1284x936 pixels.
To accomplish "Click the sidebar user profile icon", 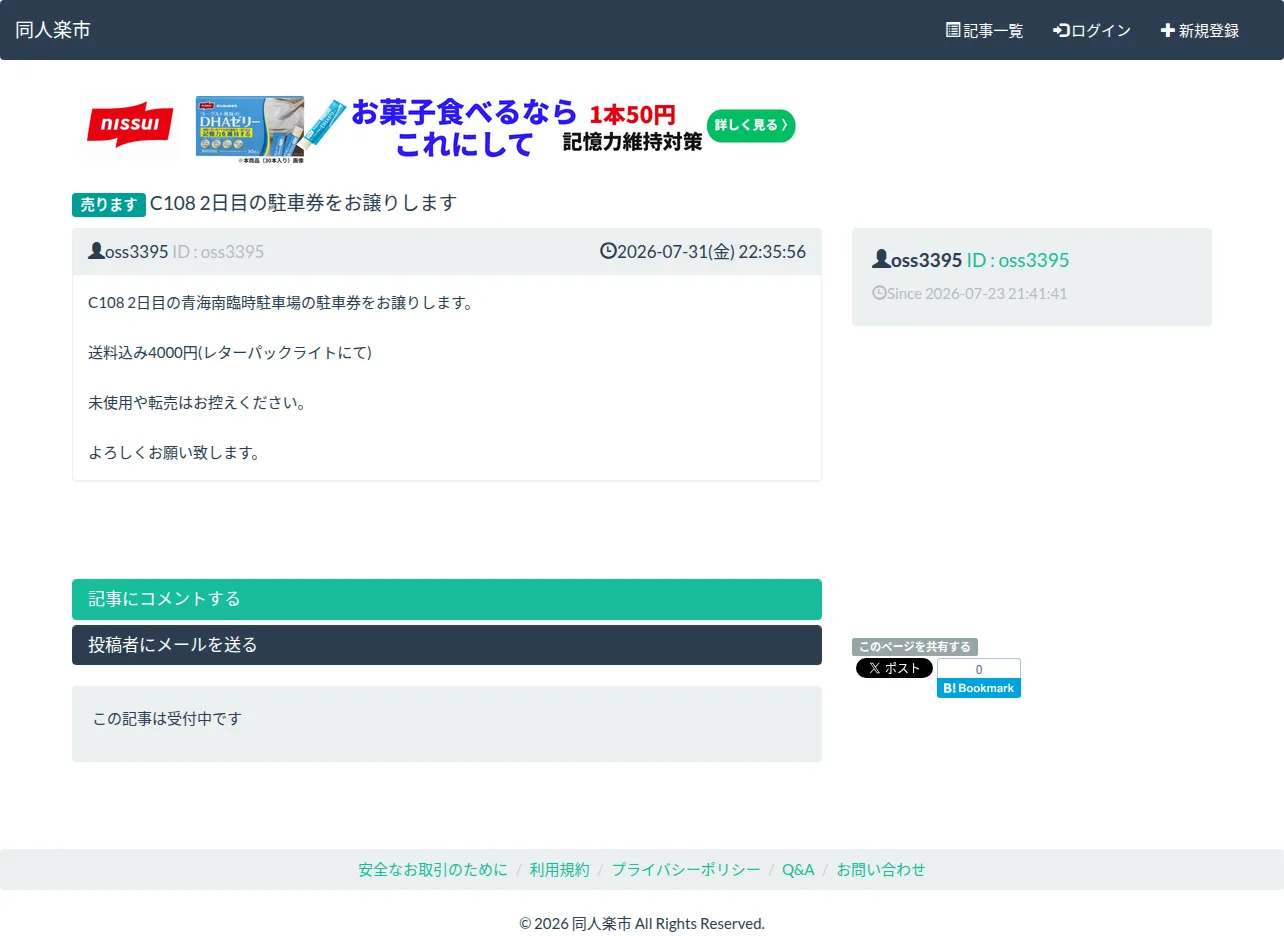I will (881, 258).
